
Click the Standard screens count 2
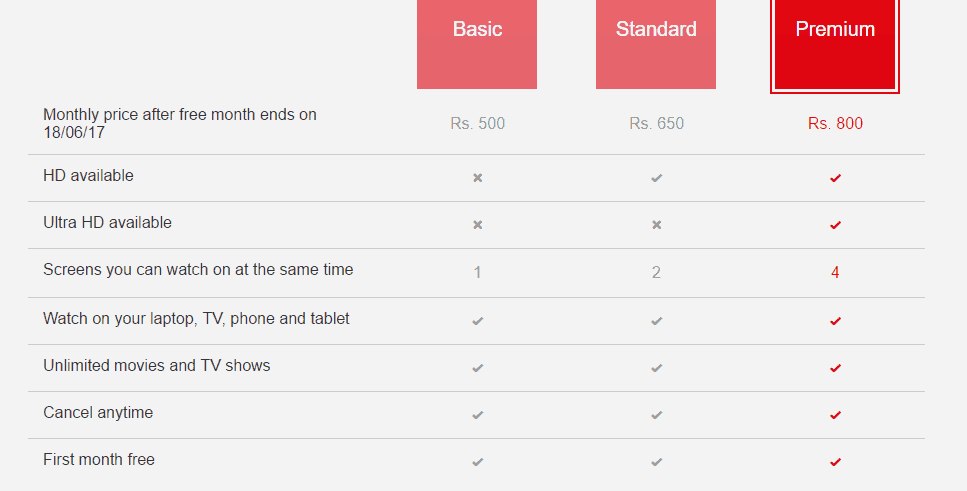click(656, 272)
